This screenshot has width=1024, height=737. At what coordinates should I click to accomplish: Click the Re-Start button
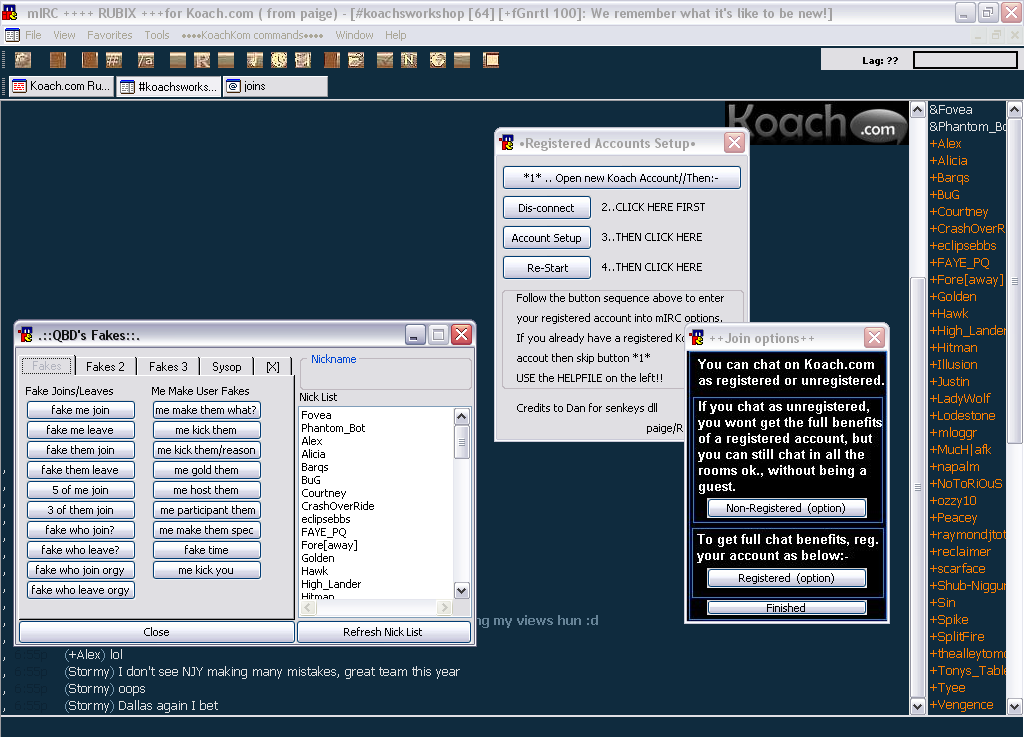coord(547,268)
